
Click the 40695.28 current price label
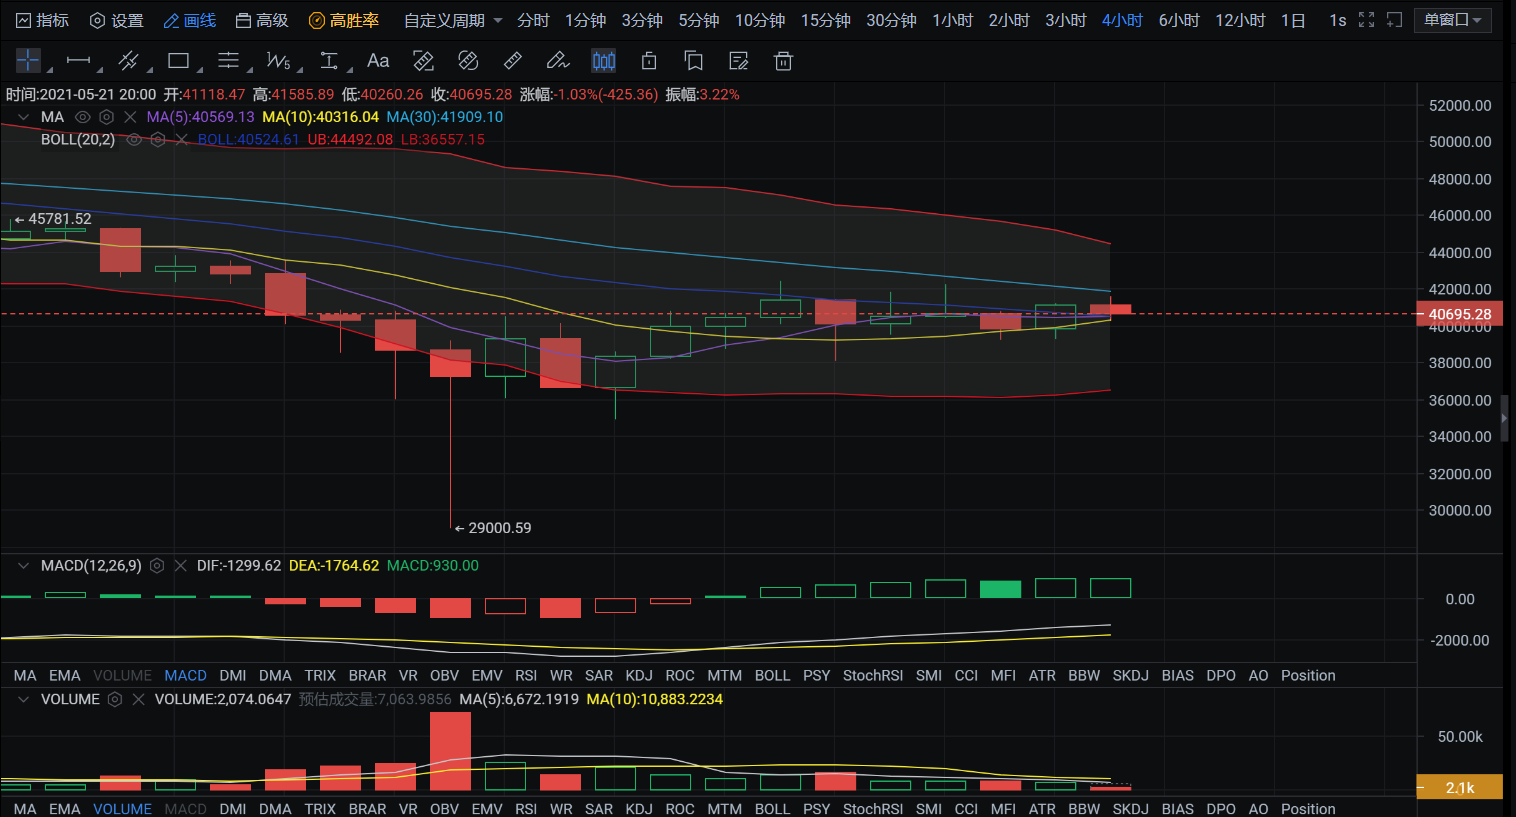1460,314
